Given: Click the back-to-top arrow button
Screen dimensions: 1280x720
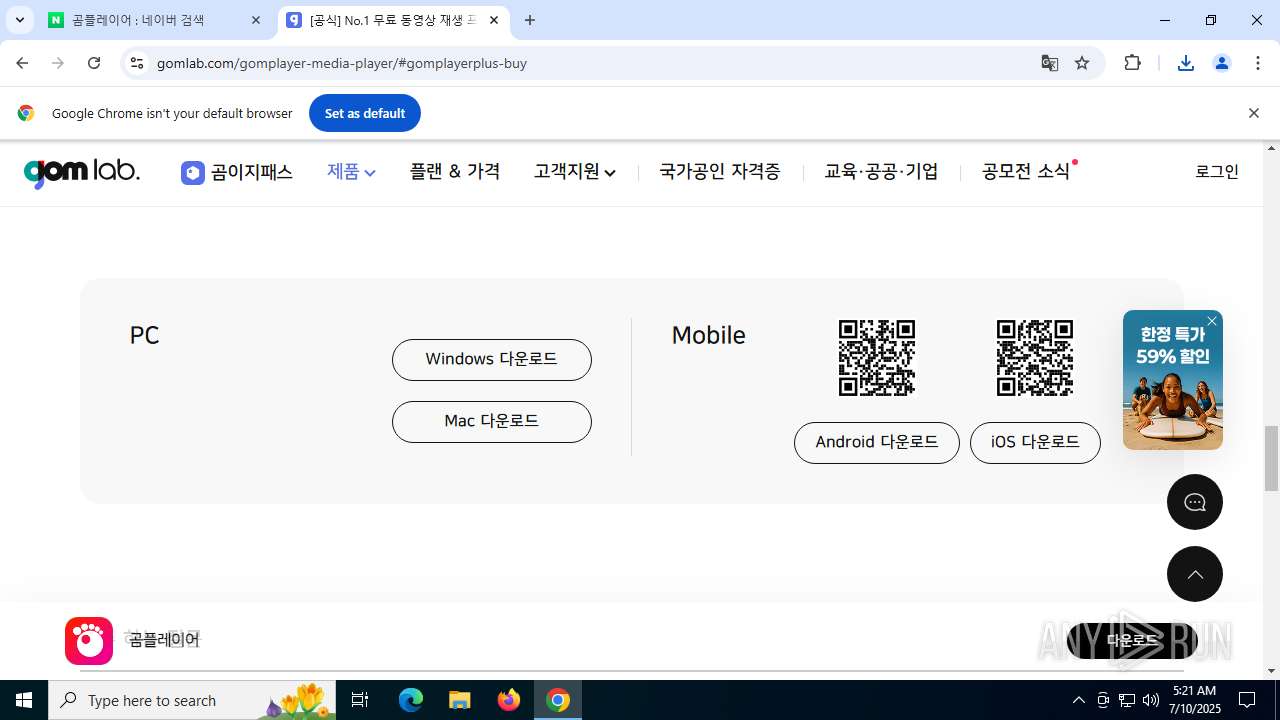Looking at the screenshot, I should click(1195, 574).
